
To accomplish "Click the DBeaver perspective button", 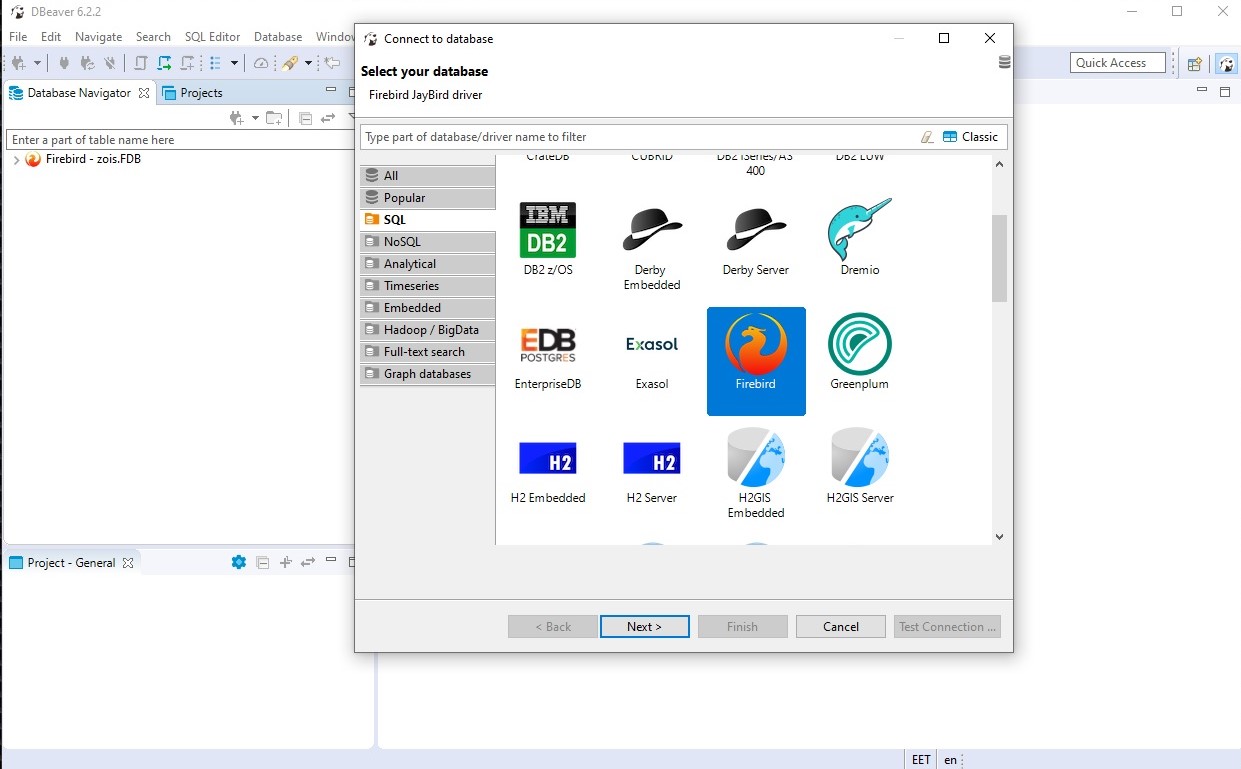I will pyautogui.click(x=1227, y=64).
